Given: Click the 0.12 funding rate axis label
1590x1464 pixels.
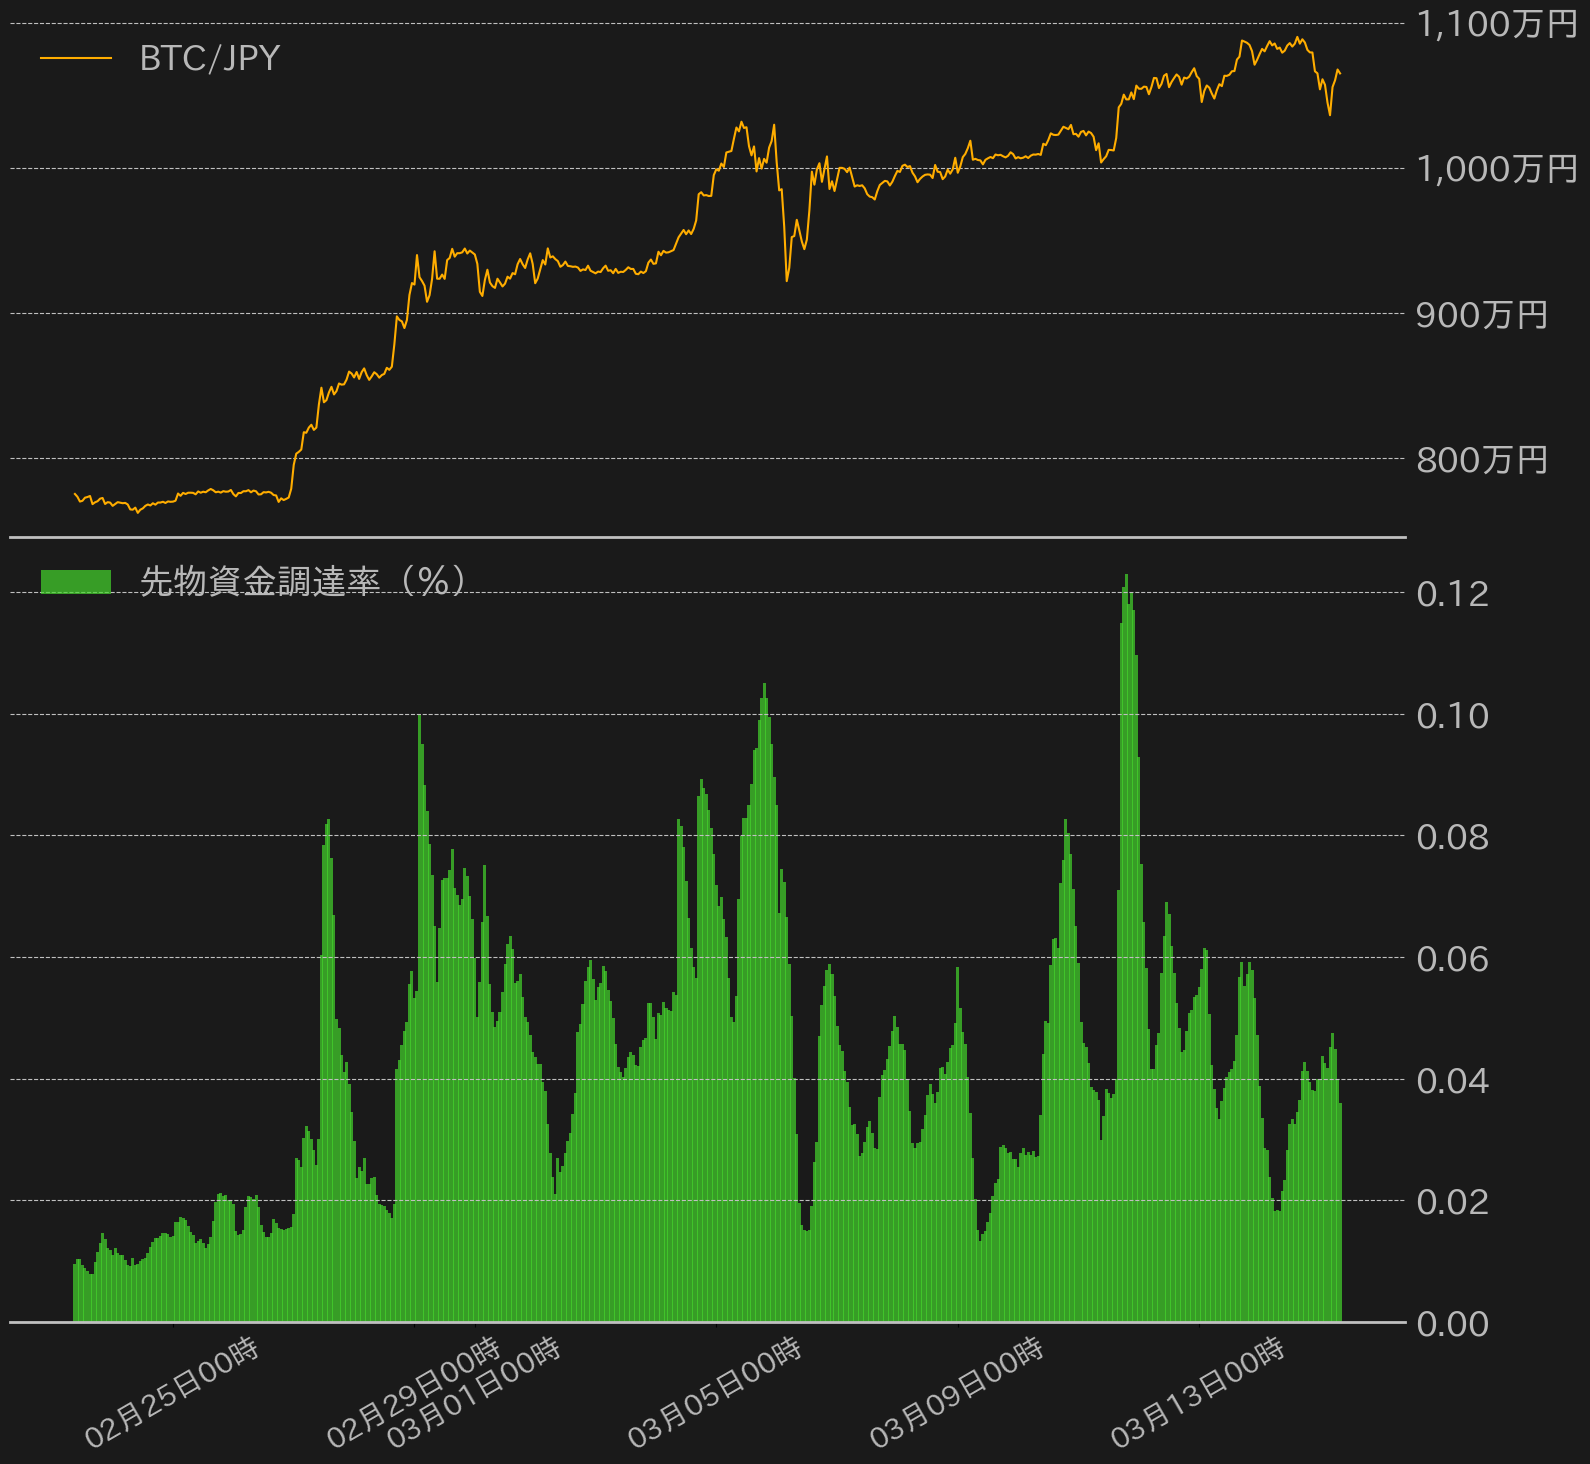Looking at the screenshot, I should pyautogui.click(x=1452, y=594).
